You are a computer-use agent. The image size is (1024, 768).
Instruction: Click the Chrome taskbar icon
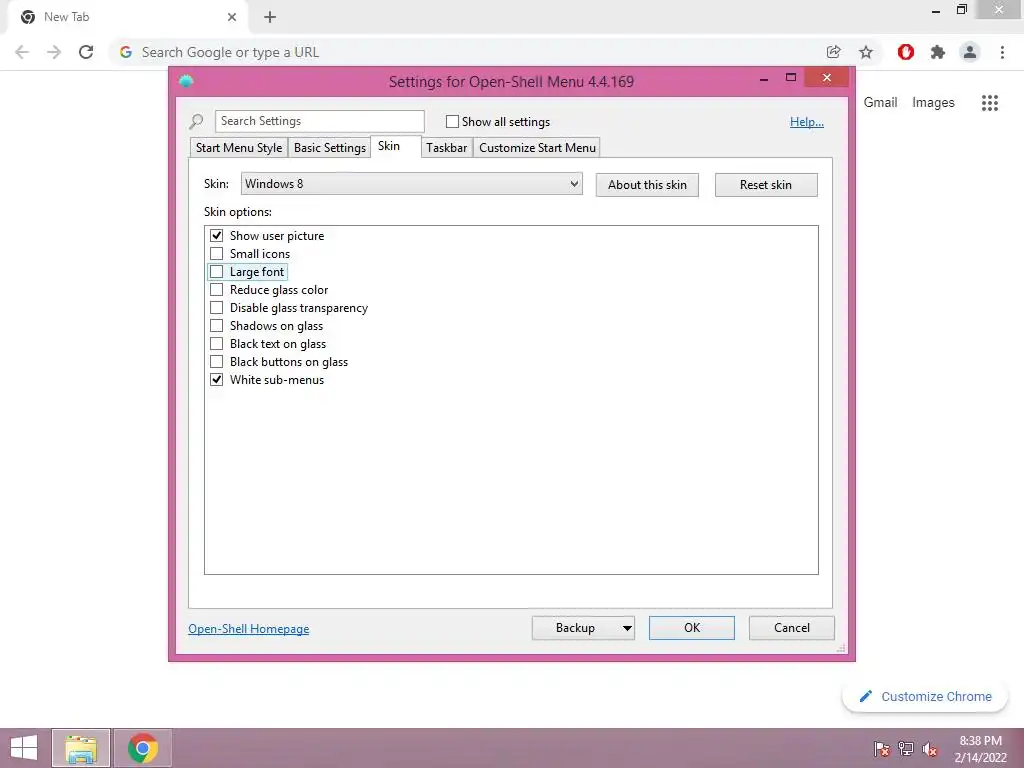143,748
